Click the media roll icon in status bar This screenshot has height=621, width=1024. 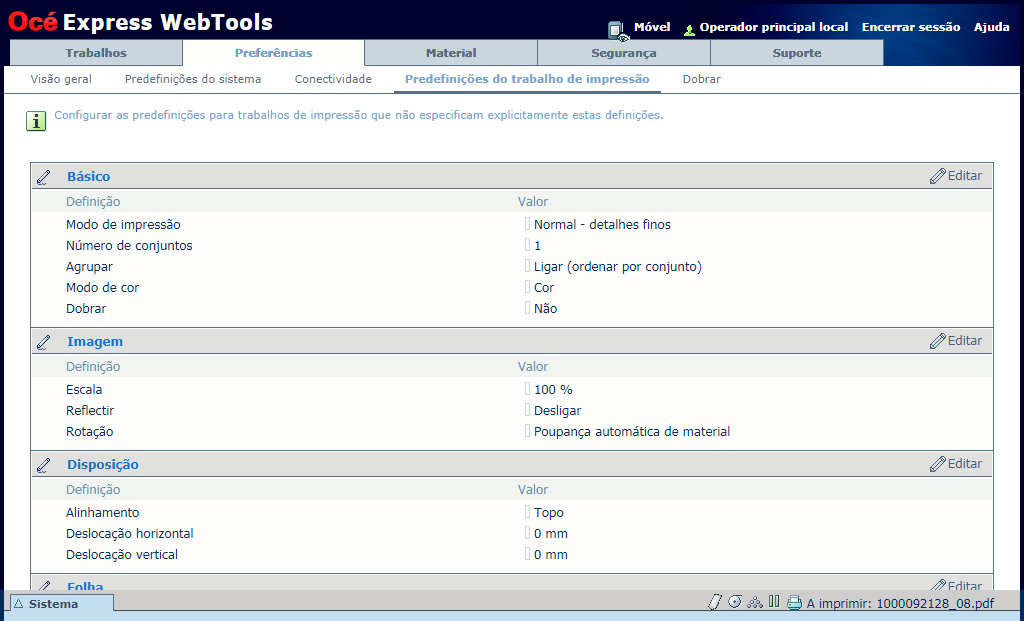click(735, 602)
